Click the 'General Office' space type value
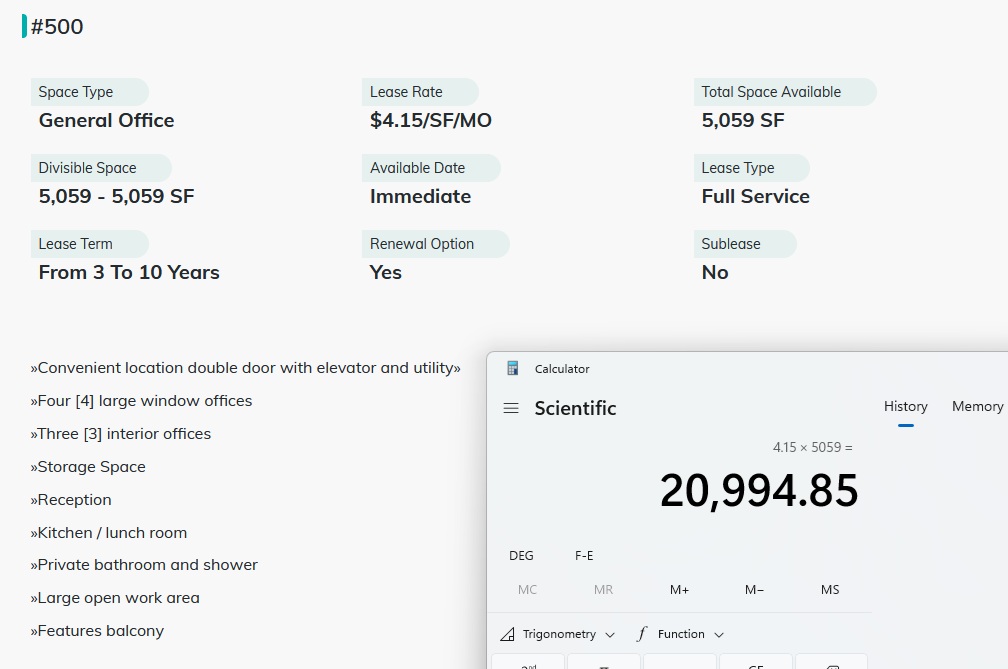Screen dimensions: 1008x669 click(x=107, y=120)
